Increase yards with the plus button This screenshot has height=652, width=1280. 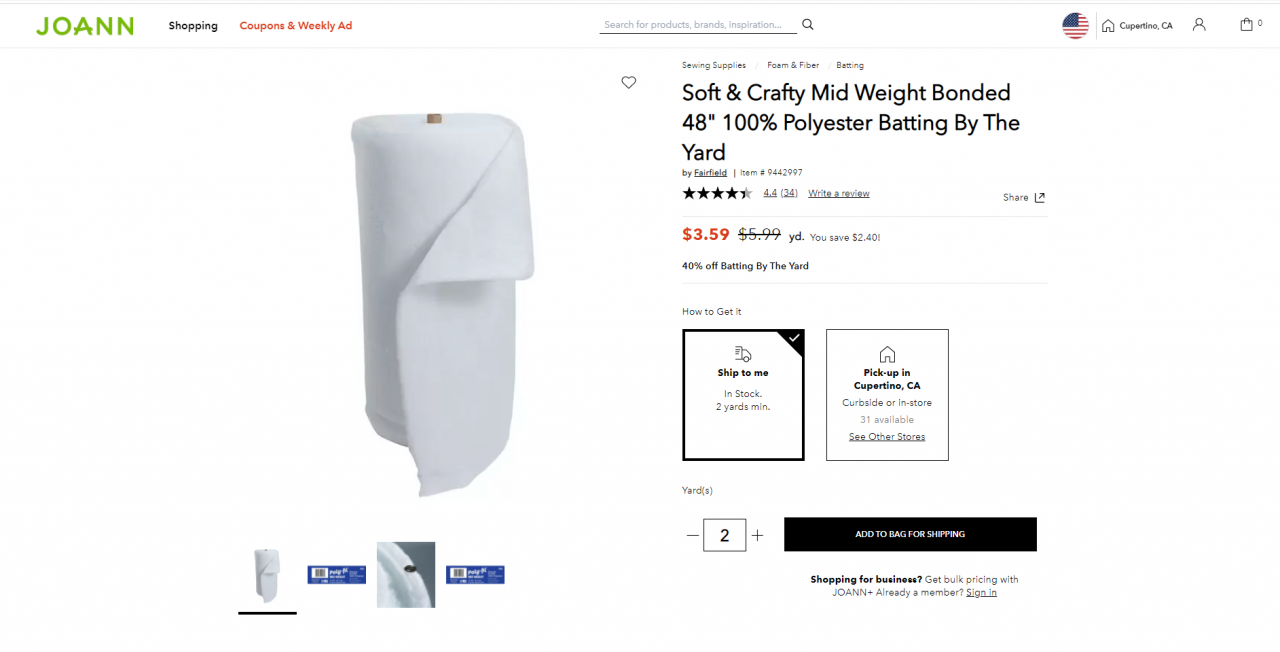coord(757,535)
